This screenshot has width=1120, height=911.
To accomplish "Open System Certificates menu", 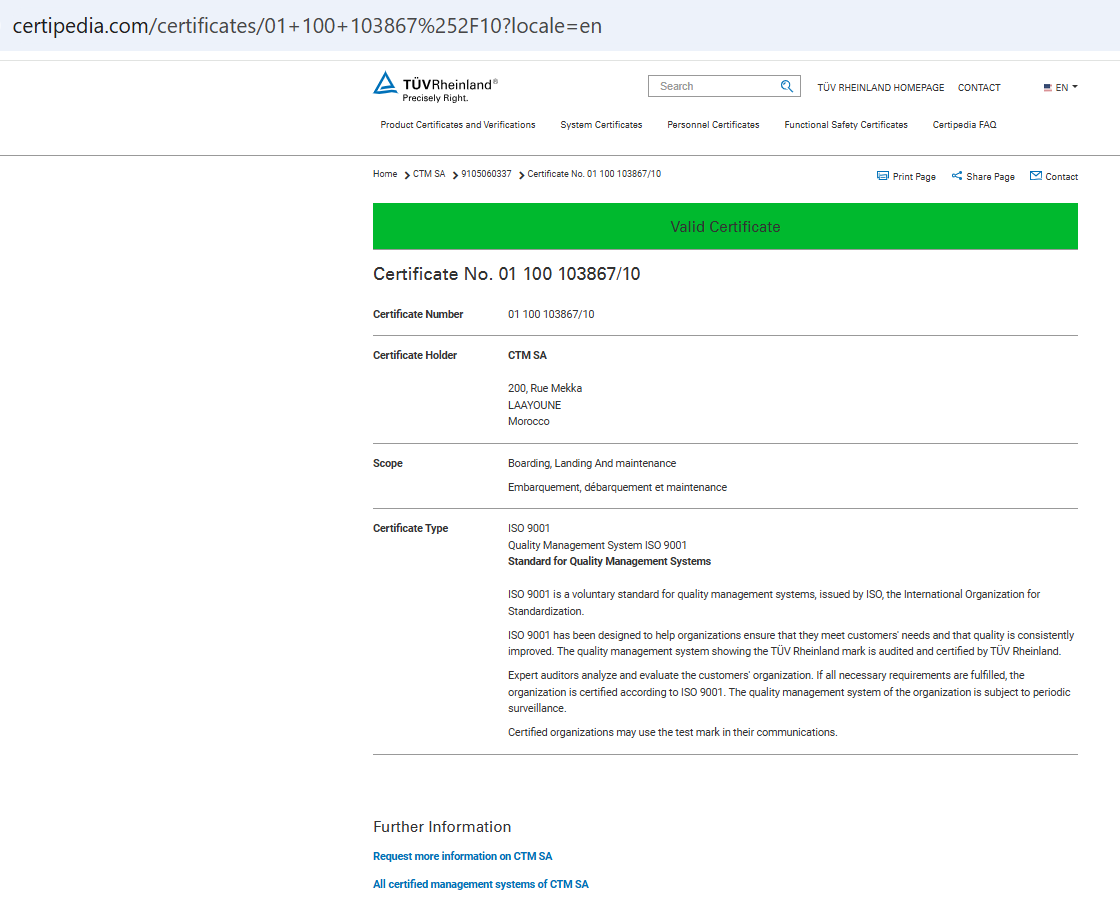I will click(601, 124).
